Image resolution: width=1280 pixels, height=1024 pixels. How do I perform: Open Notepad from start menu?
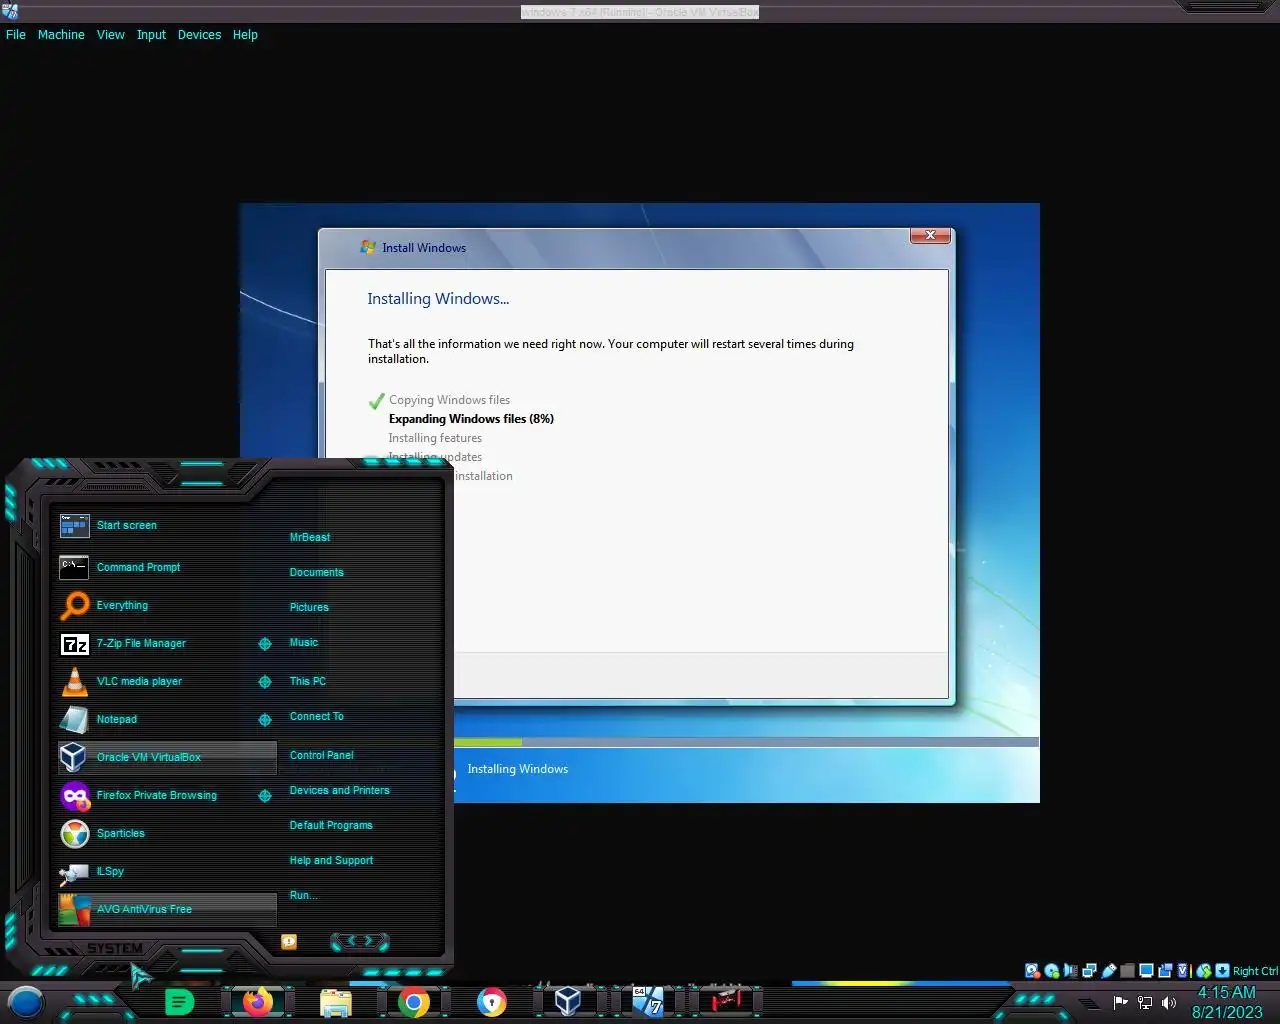coord(155,719)
